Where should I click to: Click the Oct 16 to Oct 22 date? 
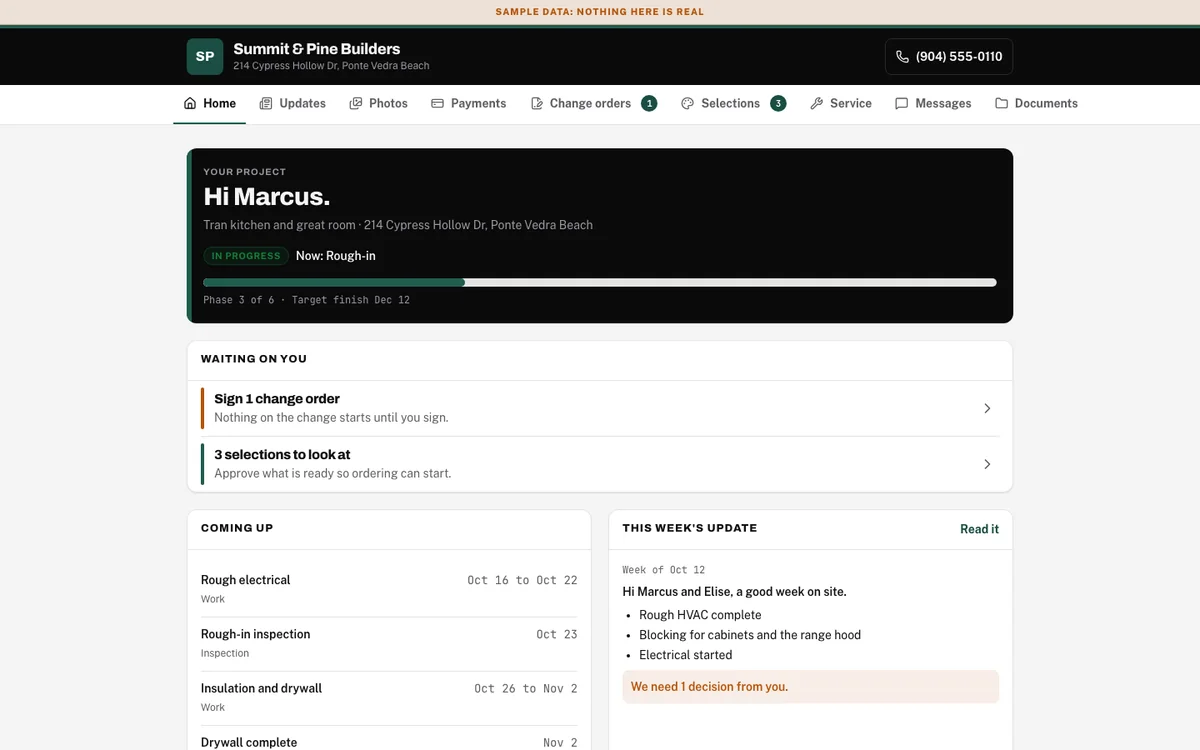tap(522, 580)
